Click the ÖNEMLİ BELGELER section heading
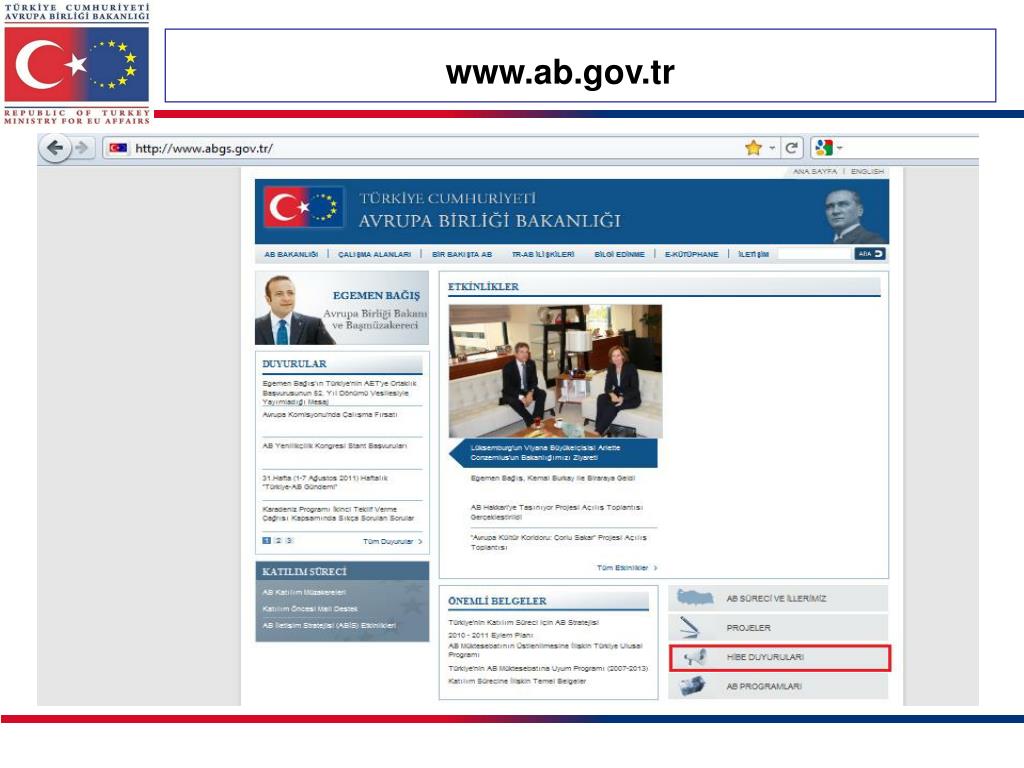 click(497, 601)
